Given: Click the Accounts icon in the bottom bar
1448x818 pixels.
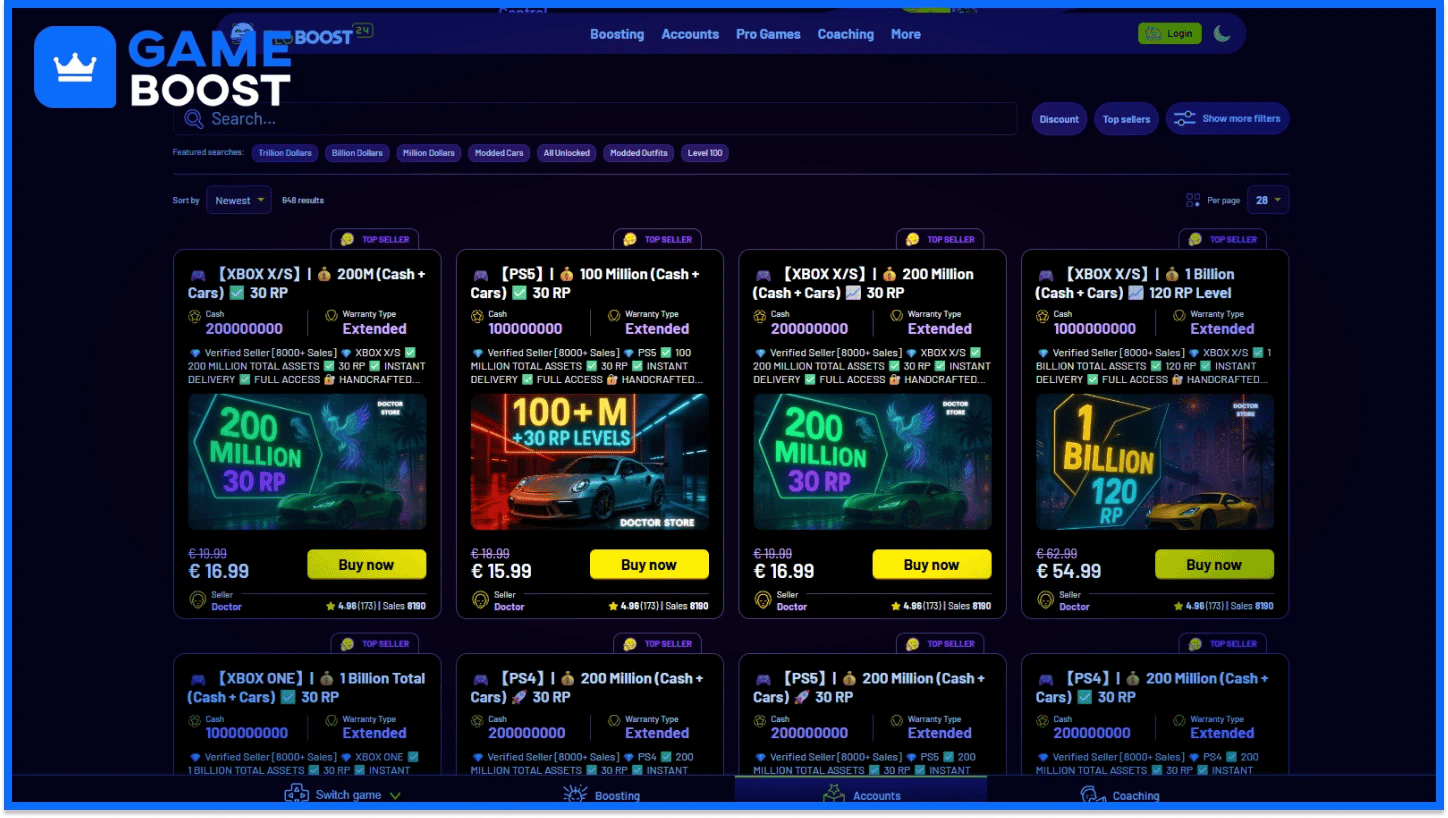Looking at the screenshot, I should click(834, 795).
